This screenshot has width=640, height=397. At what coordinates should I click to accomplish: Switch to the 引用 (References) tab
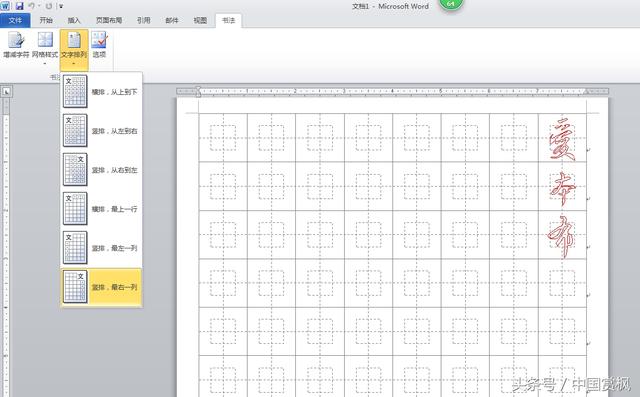coord(143,20)
